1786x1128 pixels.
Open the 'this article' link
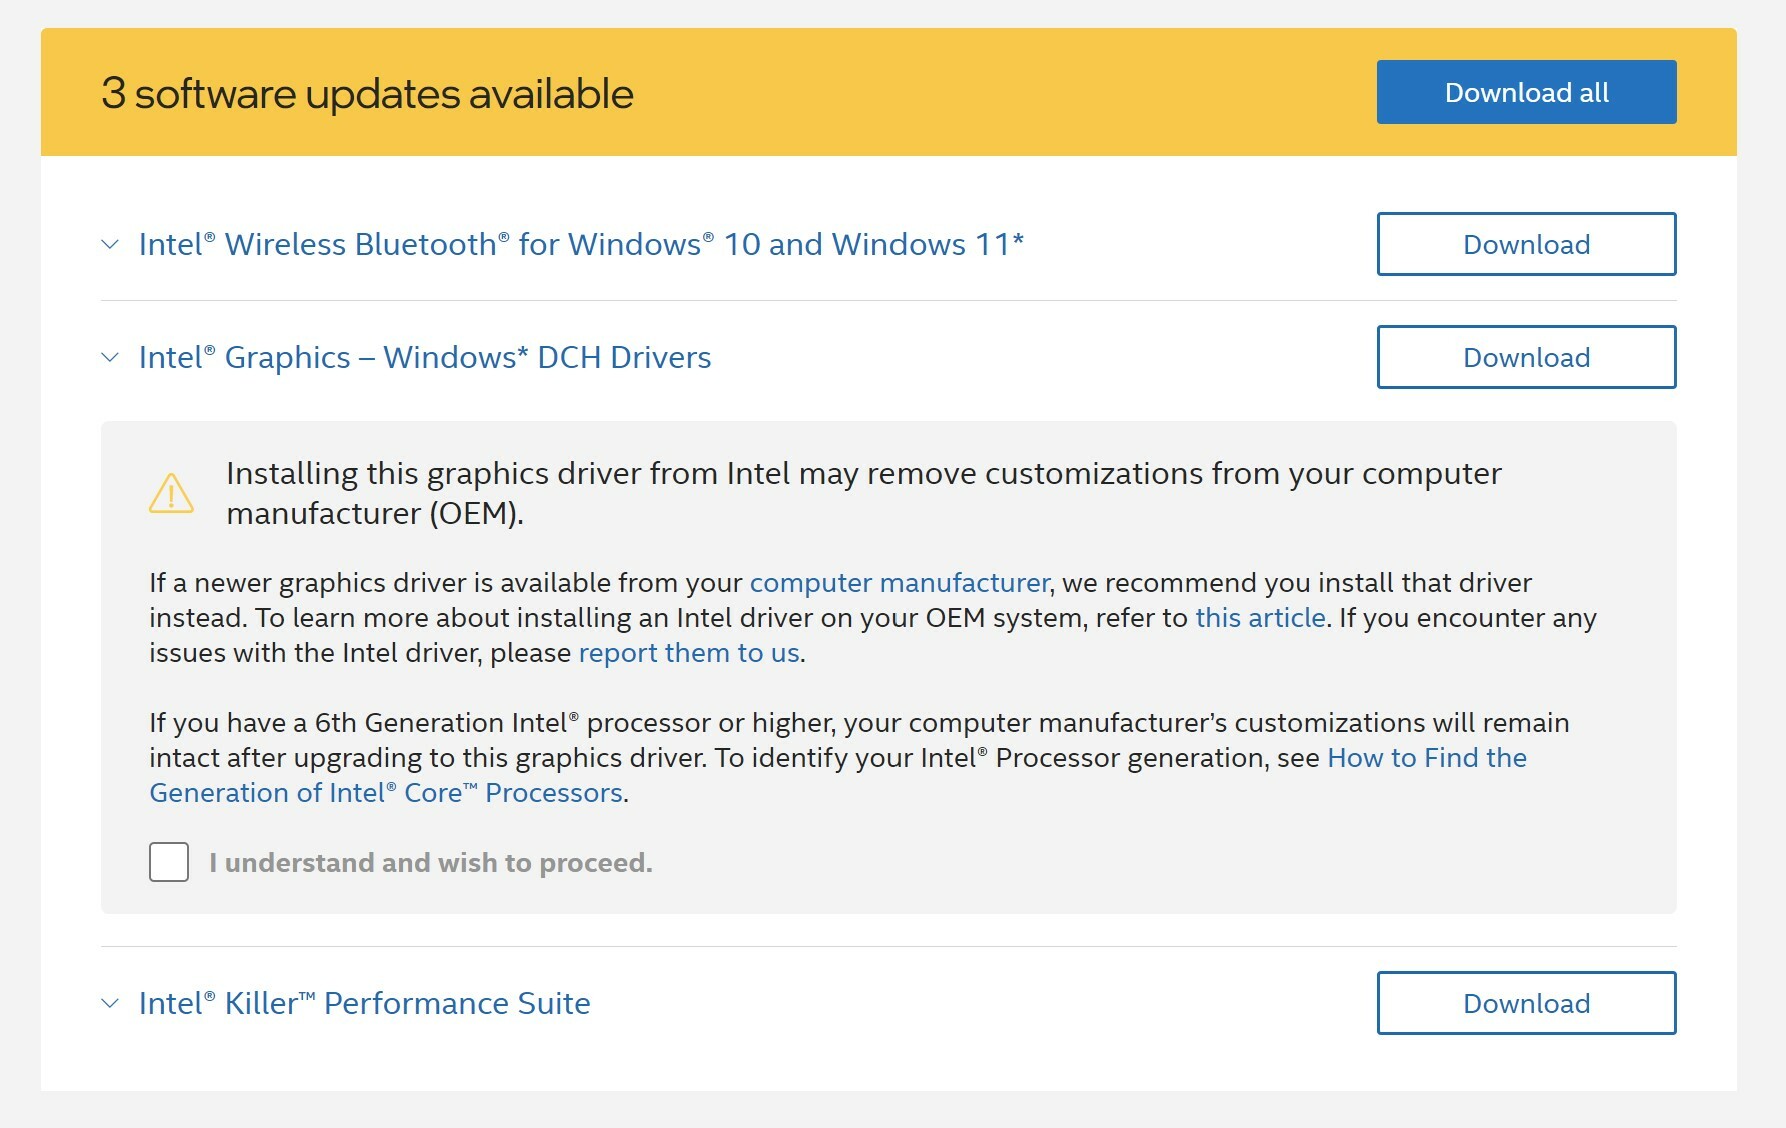(x=1260, y=618)
